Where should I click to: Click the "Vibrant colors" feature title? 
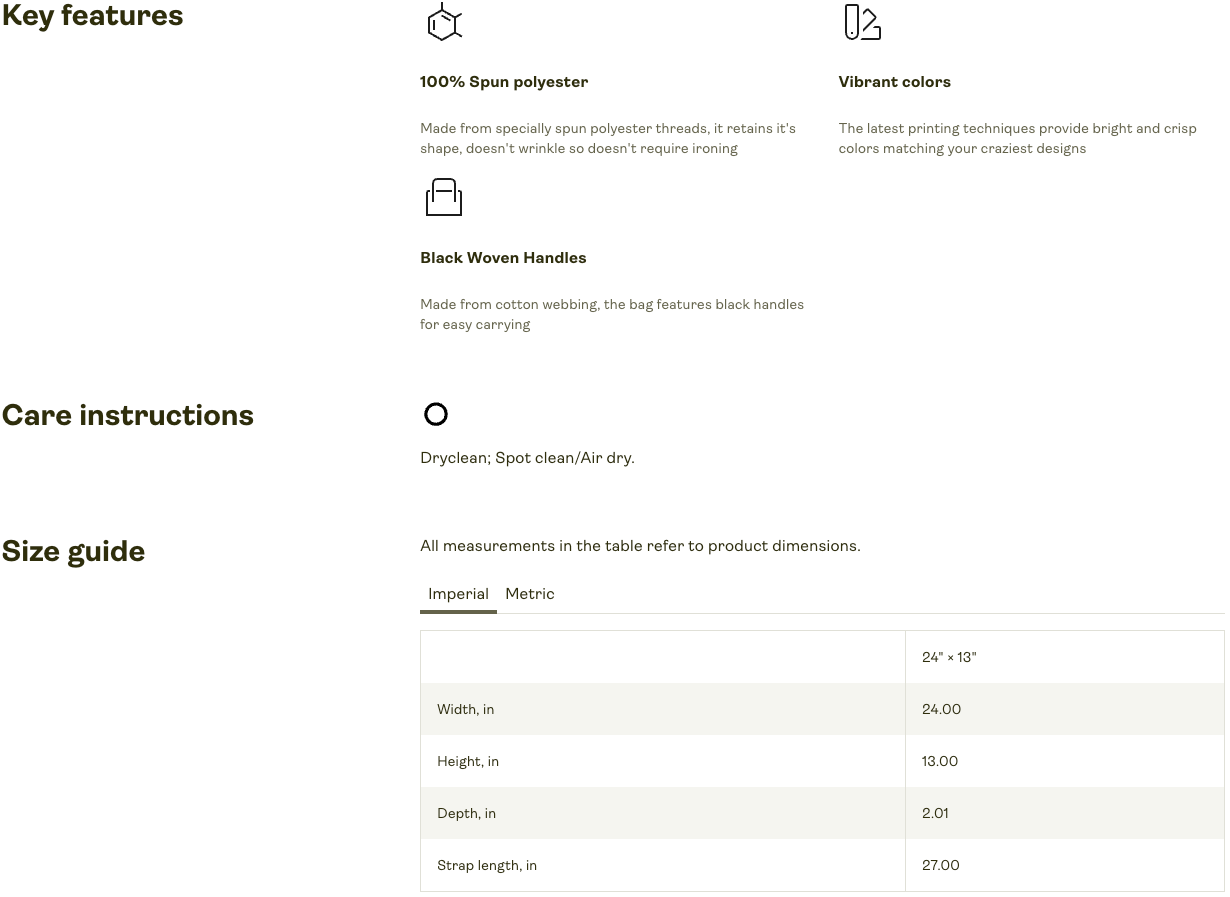(x=894, y=82)
